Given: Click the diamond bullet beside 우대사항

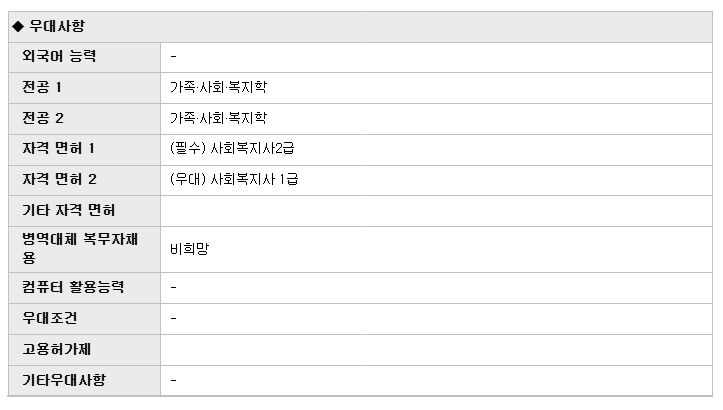Looking at the screenshot, I should [x=18, y=27].
